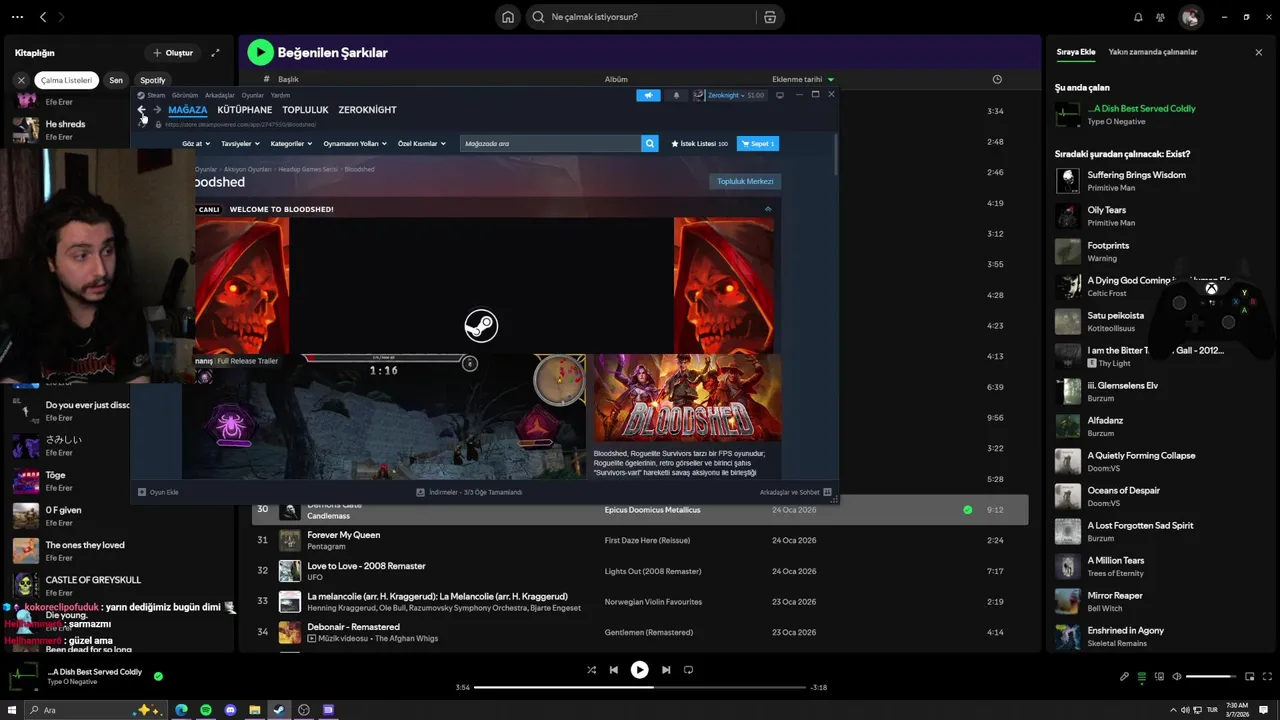Toggle repeat in Spotify player
This screenshot has width=1280, height=720.
pyautogui.click(x=688, y=670)
